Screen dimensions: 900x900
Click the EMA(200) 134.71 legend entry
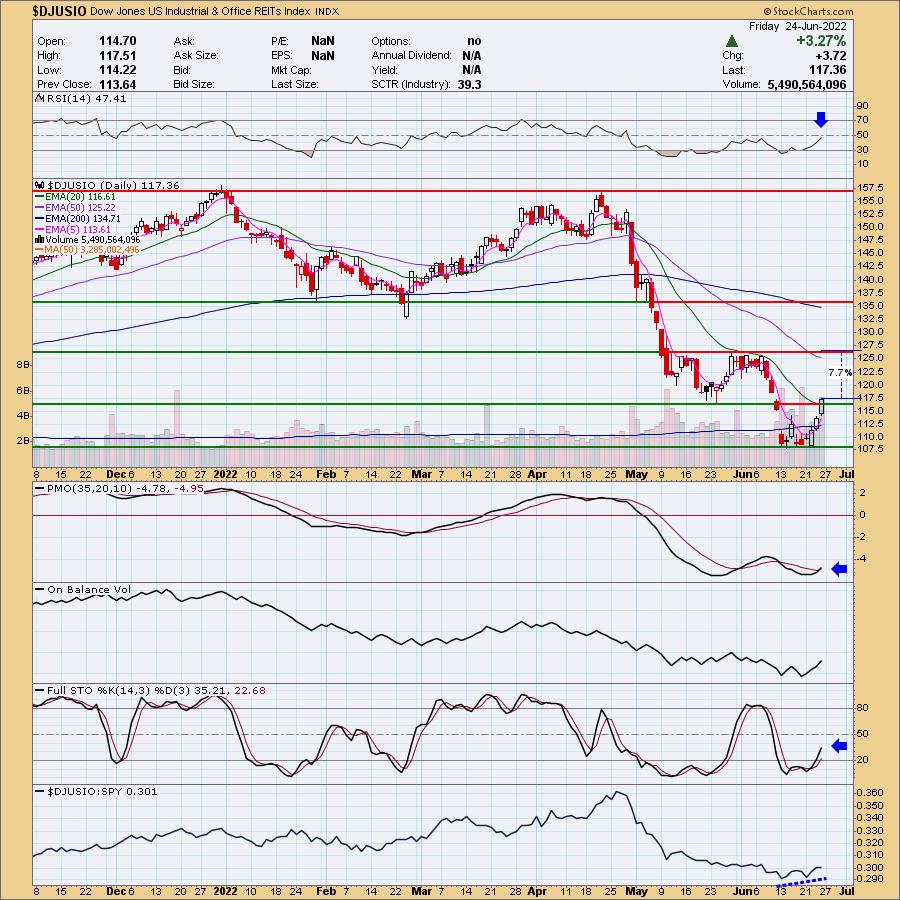pyautogui.click(x=83, y=218)
